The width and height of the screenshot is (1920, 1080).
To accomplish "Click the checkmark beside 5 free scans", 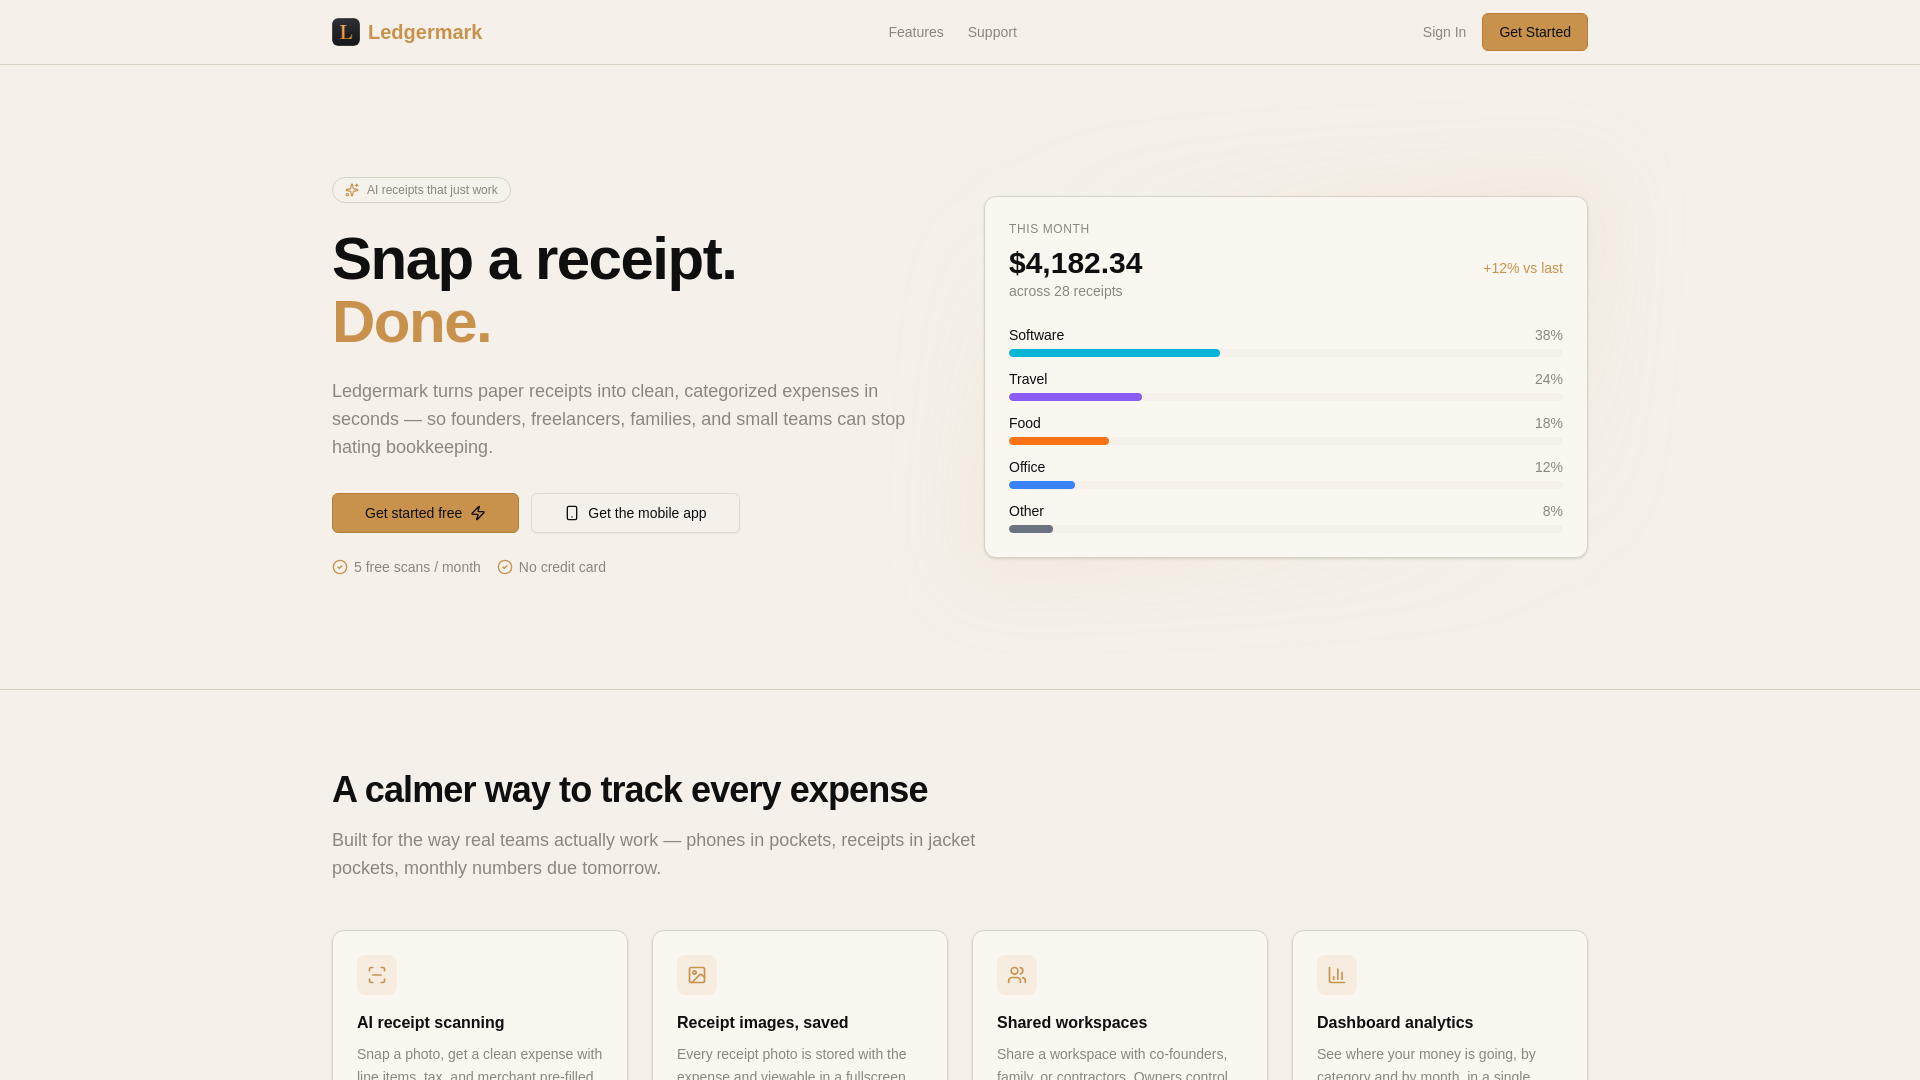I will pos(340,567).
